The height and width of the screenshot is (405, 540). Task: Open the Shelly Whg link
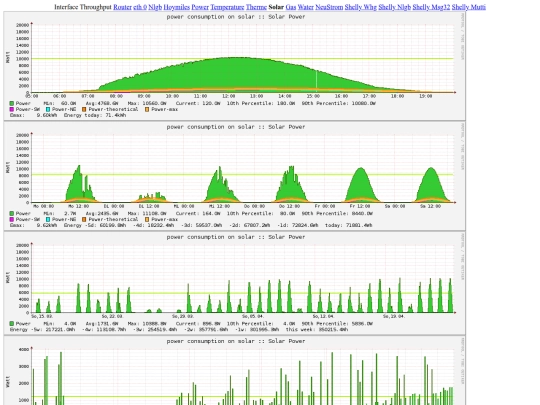click(x=361, y=7)
